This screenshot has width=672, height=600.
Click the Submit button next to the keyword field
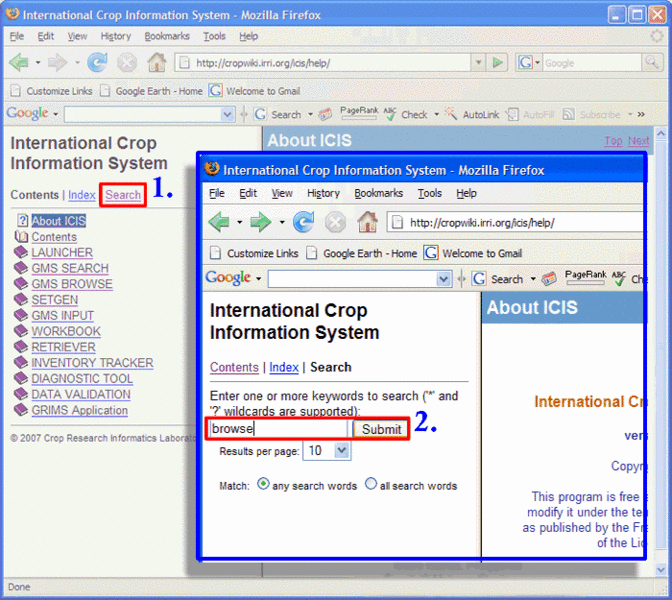point(381,429)
